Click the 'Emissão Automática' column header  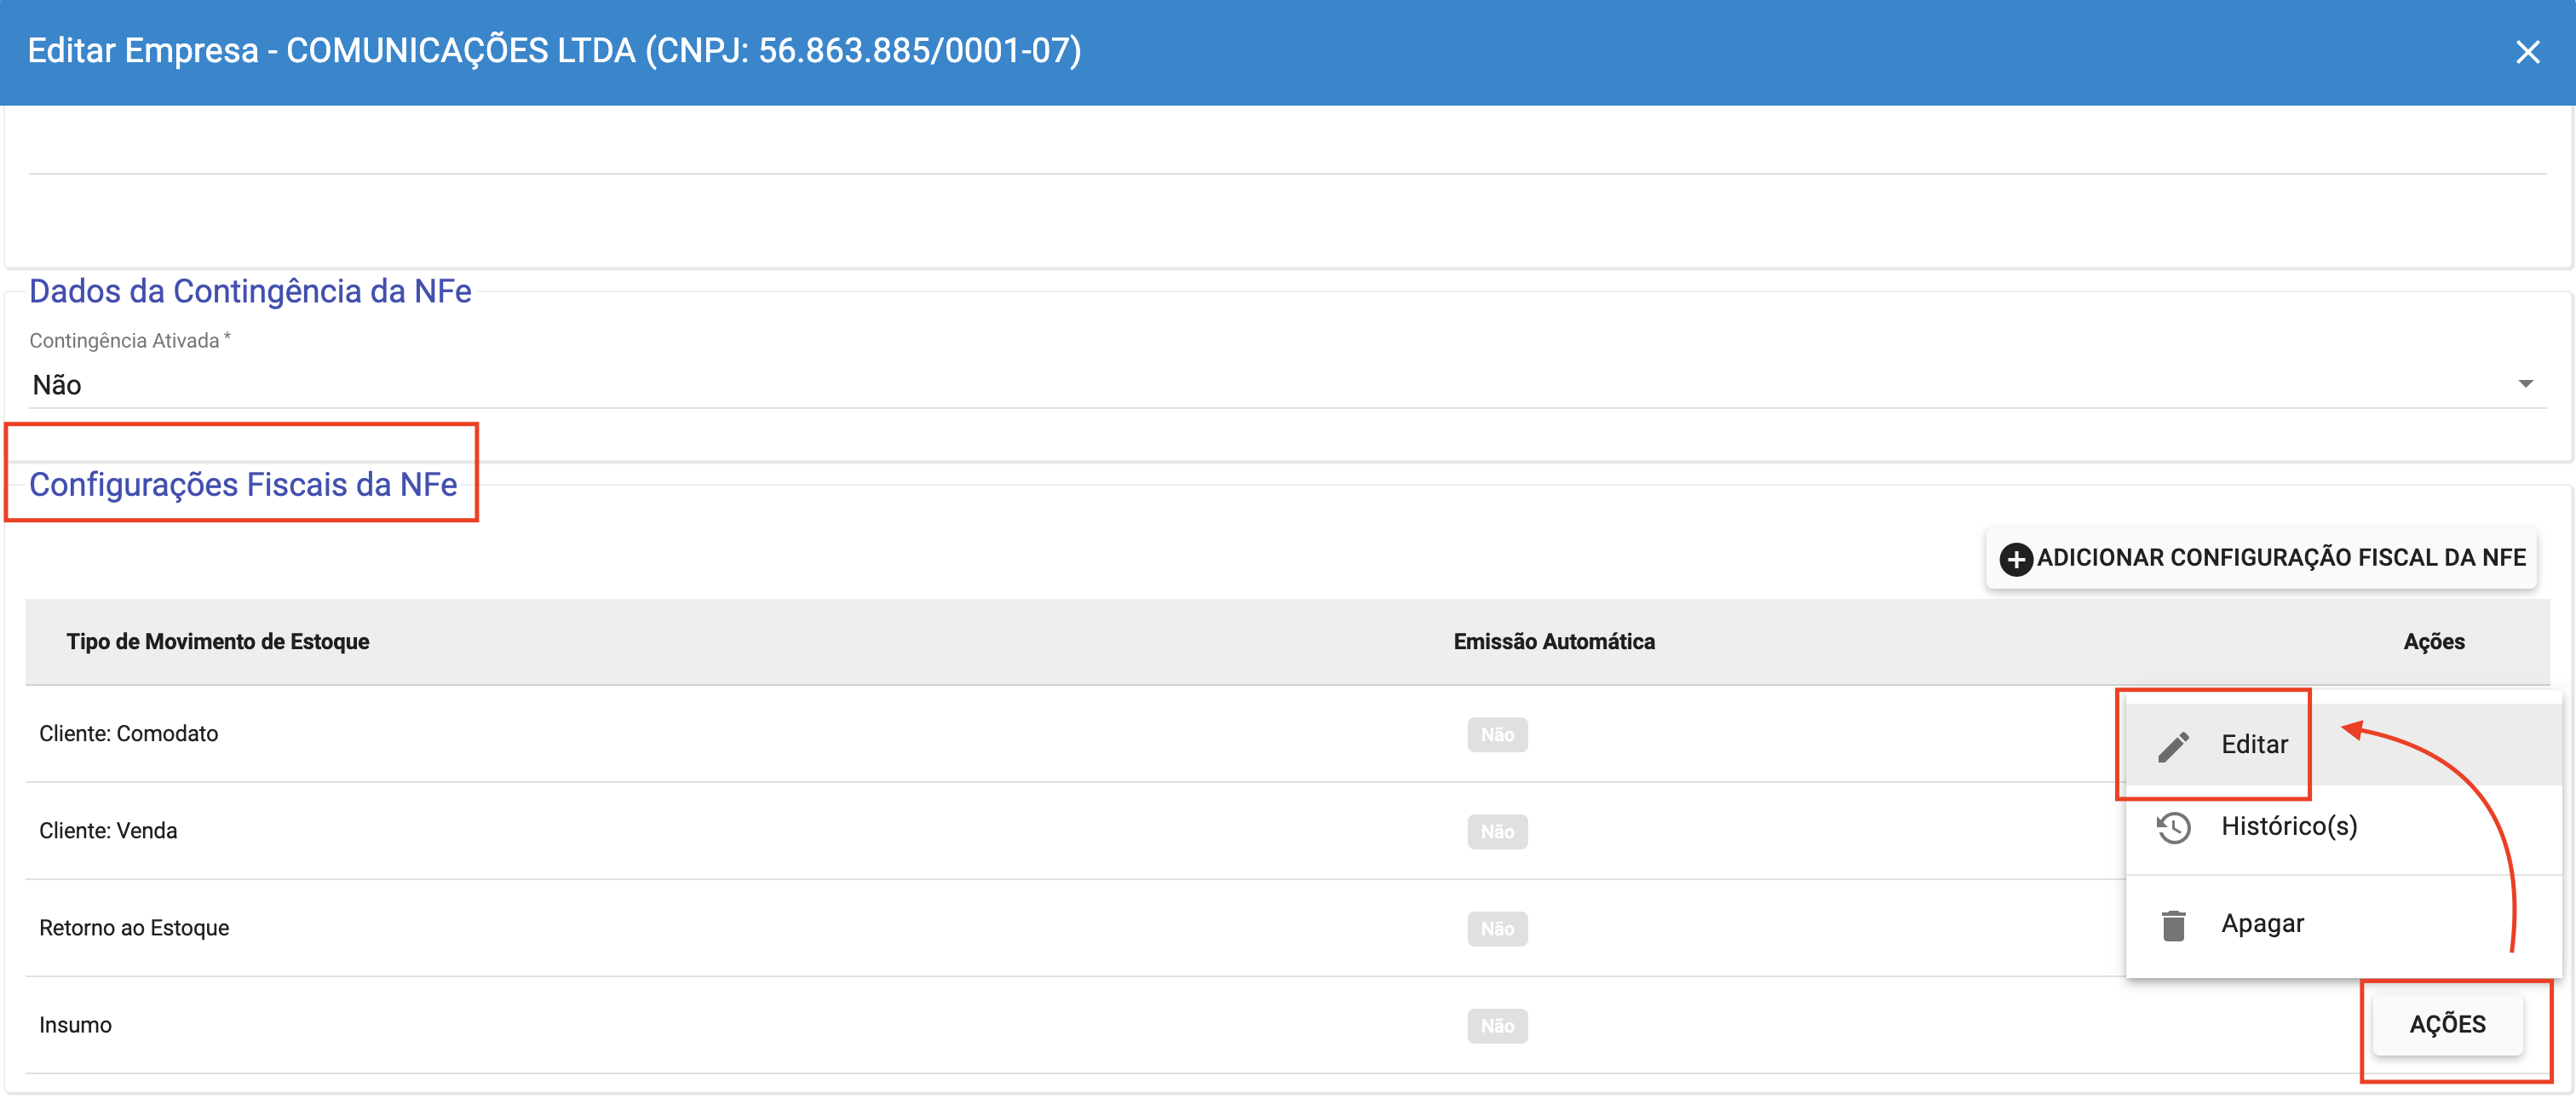coord(1554,642)
